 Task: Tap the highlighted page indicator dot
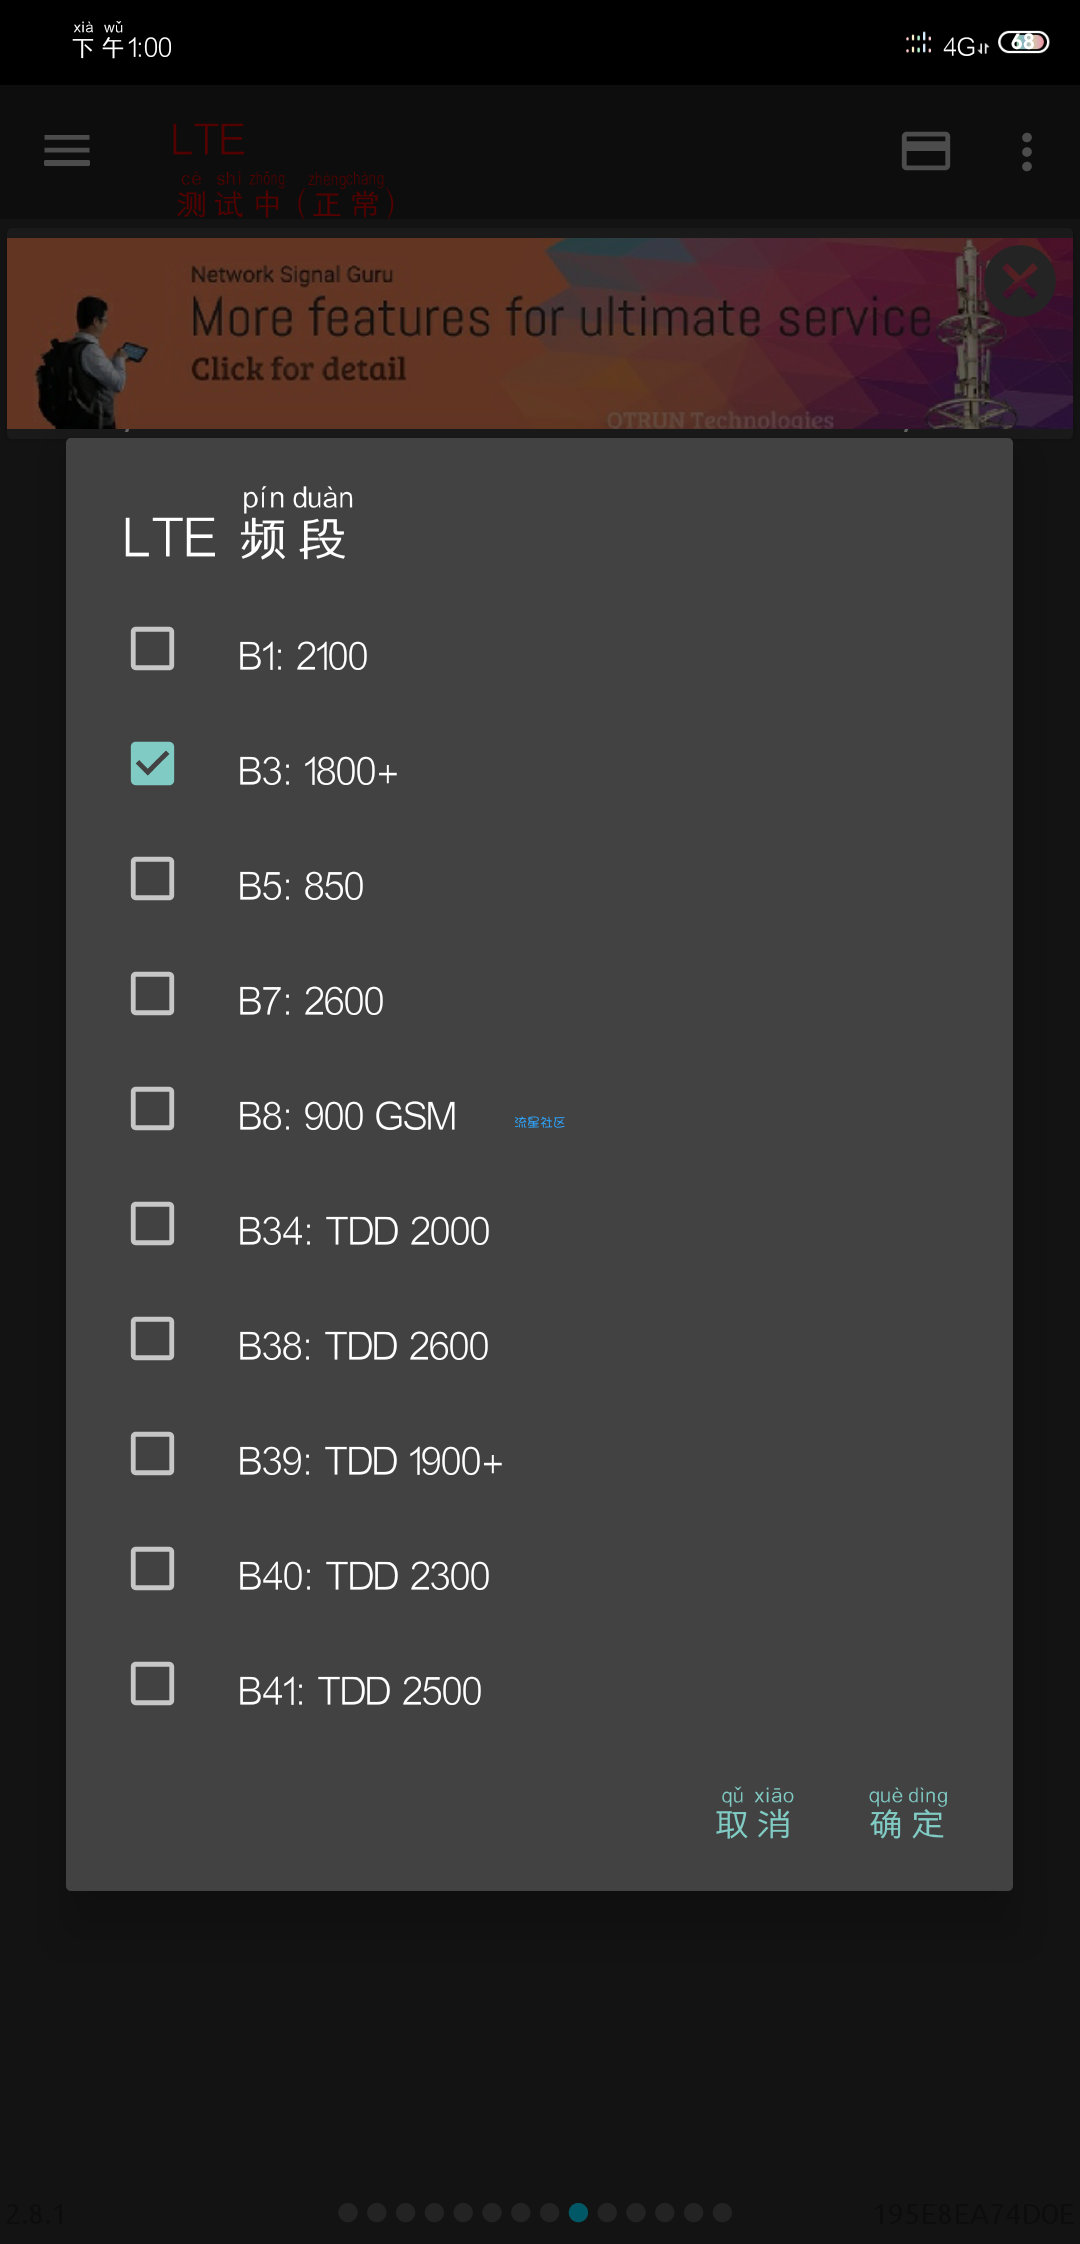(578, 2213)
